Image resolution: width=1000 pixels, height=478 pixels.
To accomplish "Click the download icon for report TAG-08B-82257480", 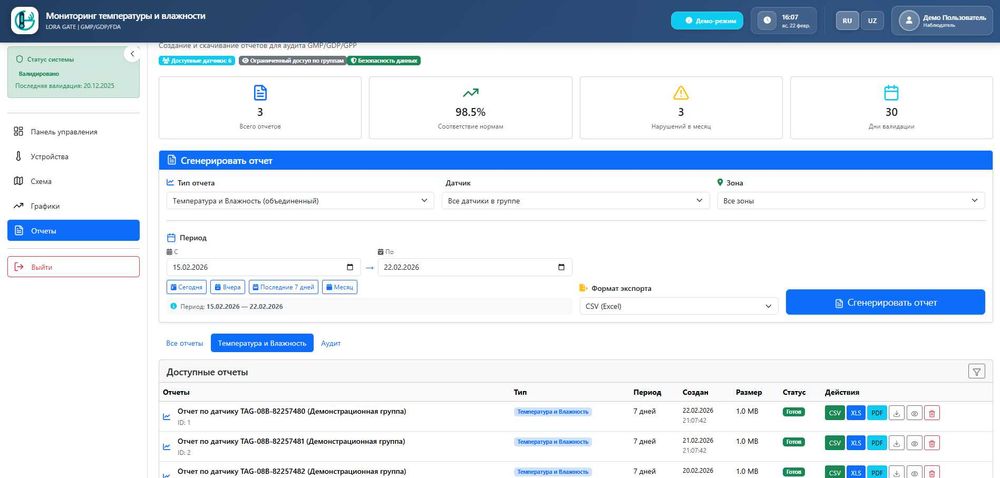I will (896, 413).
